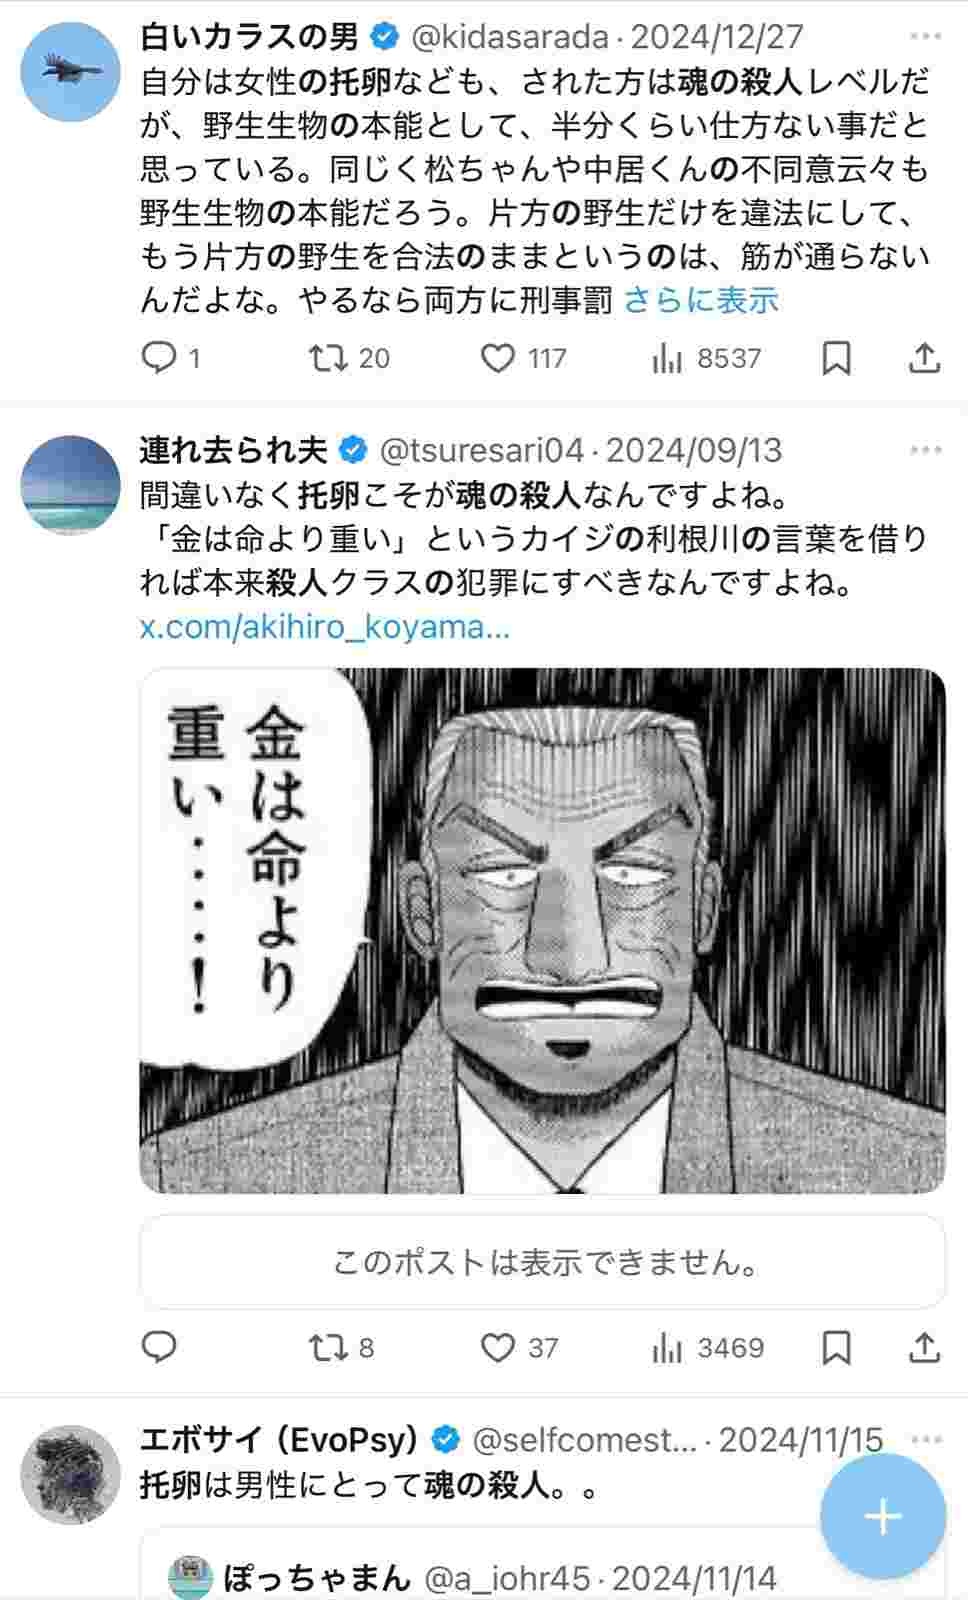Compose a new post with plus button
968x1600 pixels.
[x=882, y=1517]
